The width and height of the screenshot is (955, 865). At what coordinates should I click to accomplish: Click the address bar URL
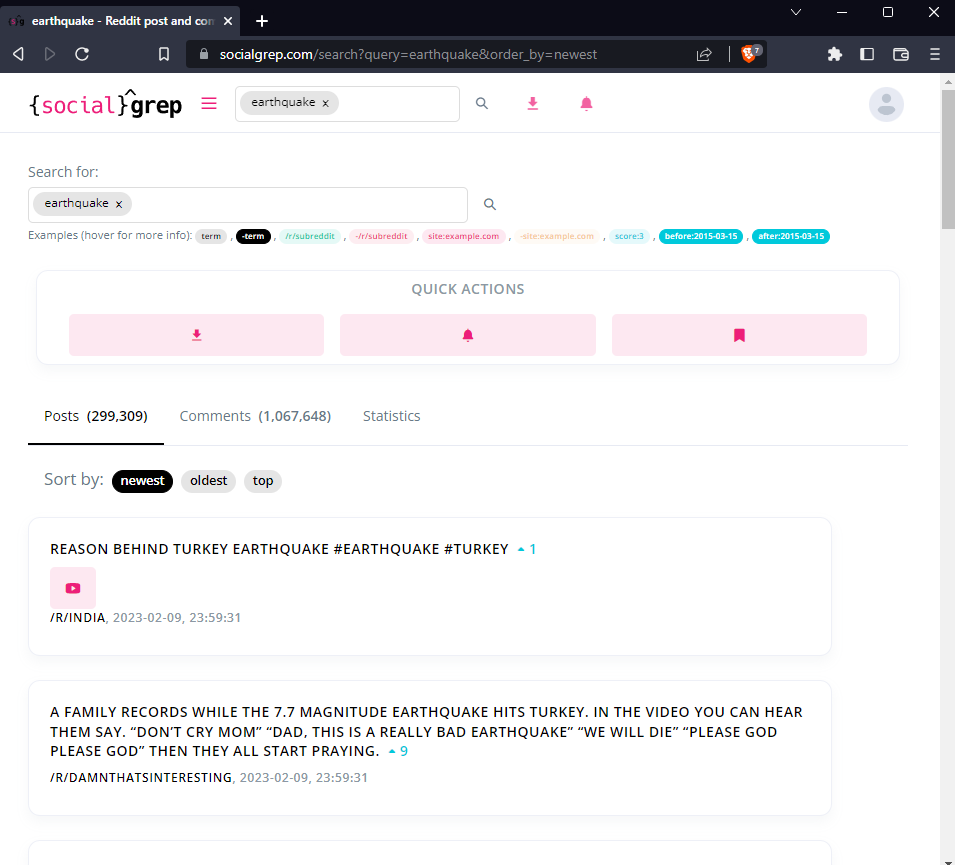[408, 55]
